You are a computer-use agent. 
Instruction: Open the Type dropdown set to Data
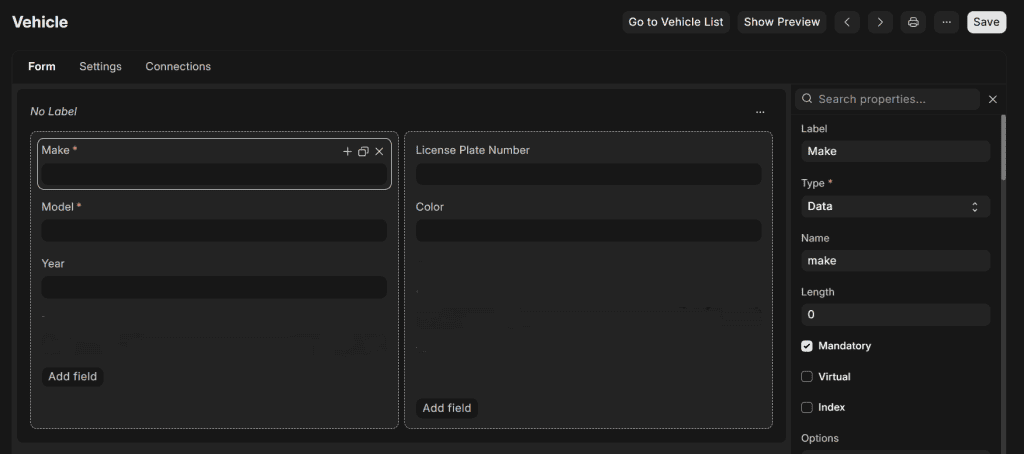895,206
